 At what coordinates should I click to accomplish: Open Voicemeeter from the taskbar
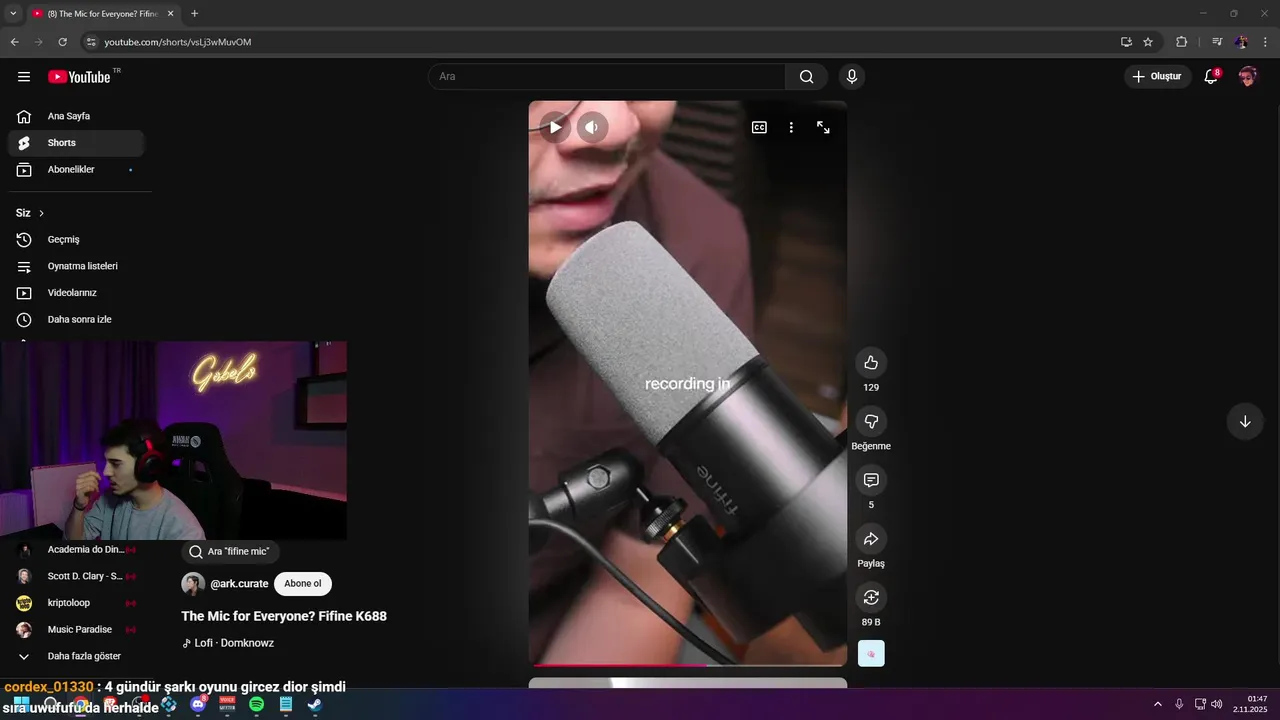[227, 704]
